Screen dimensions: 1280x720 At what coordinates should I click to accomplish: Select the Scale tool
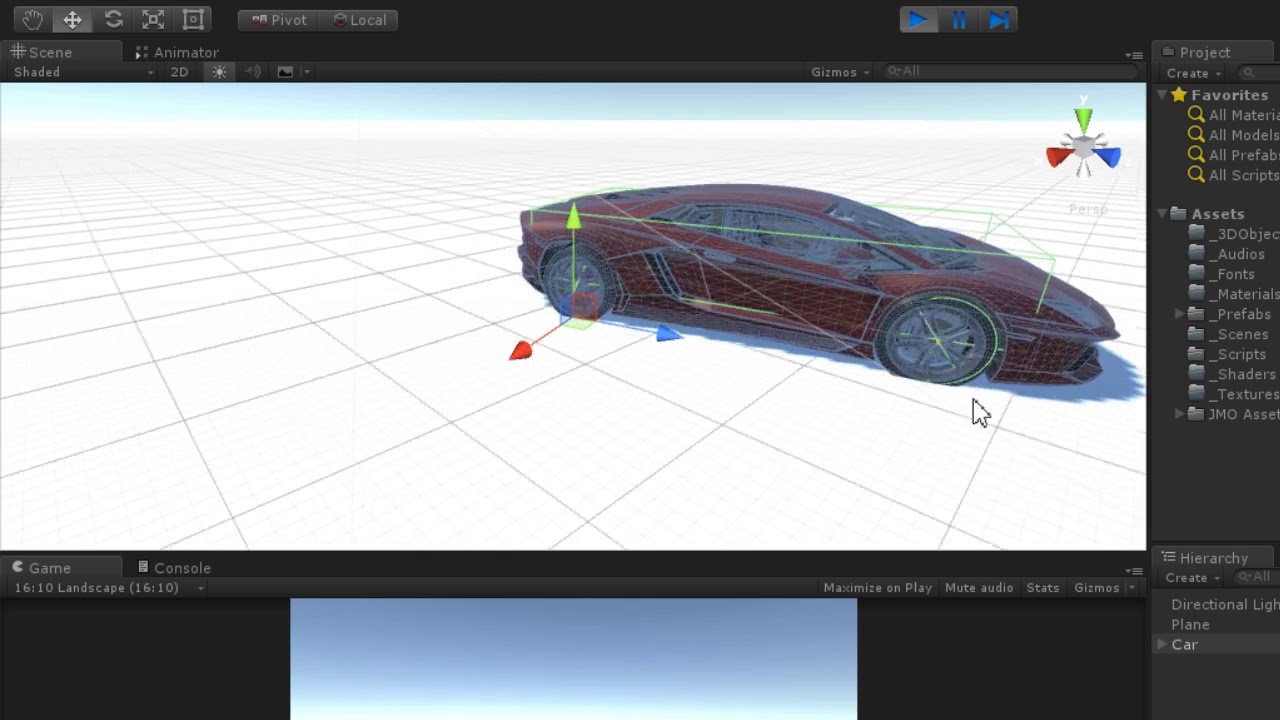point(153,20)
